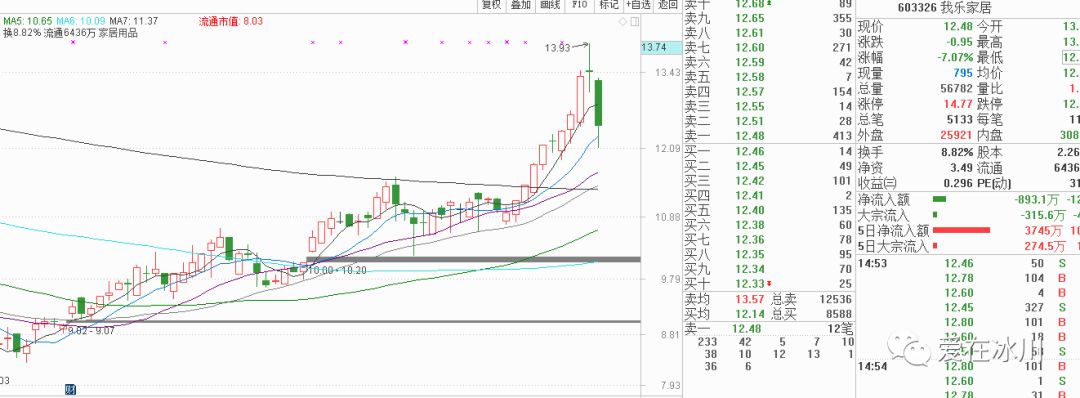1080x398 pixels.
Task: Click the 复权 toolbar button
Action: click(491, 5)
